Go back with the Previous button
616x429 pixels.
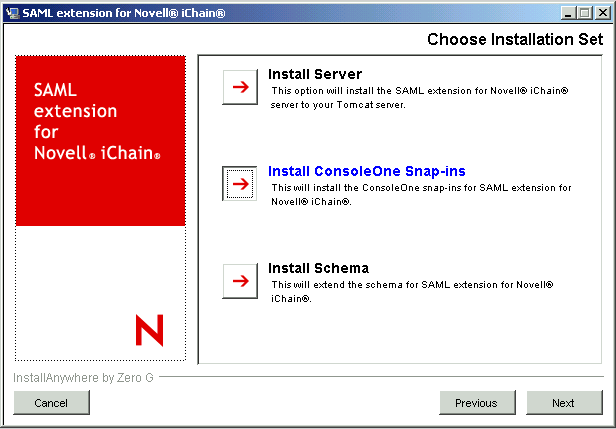[x=477, y=403]
